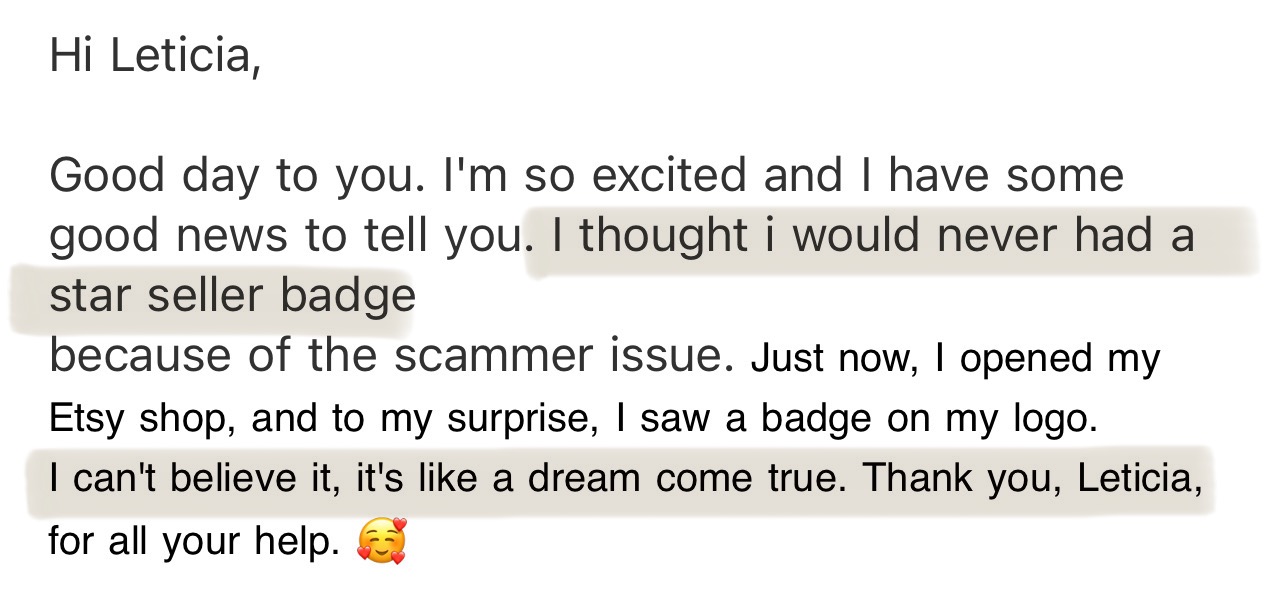Click the words "and I have some"
This screenshot has width=1284, height=599.
pyautogui.click(x=943, y=177)
